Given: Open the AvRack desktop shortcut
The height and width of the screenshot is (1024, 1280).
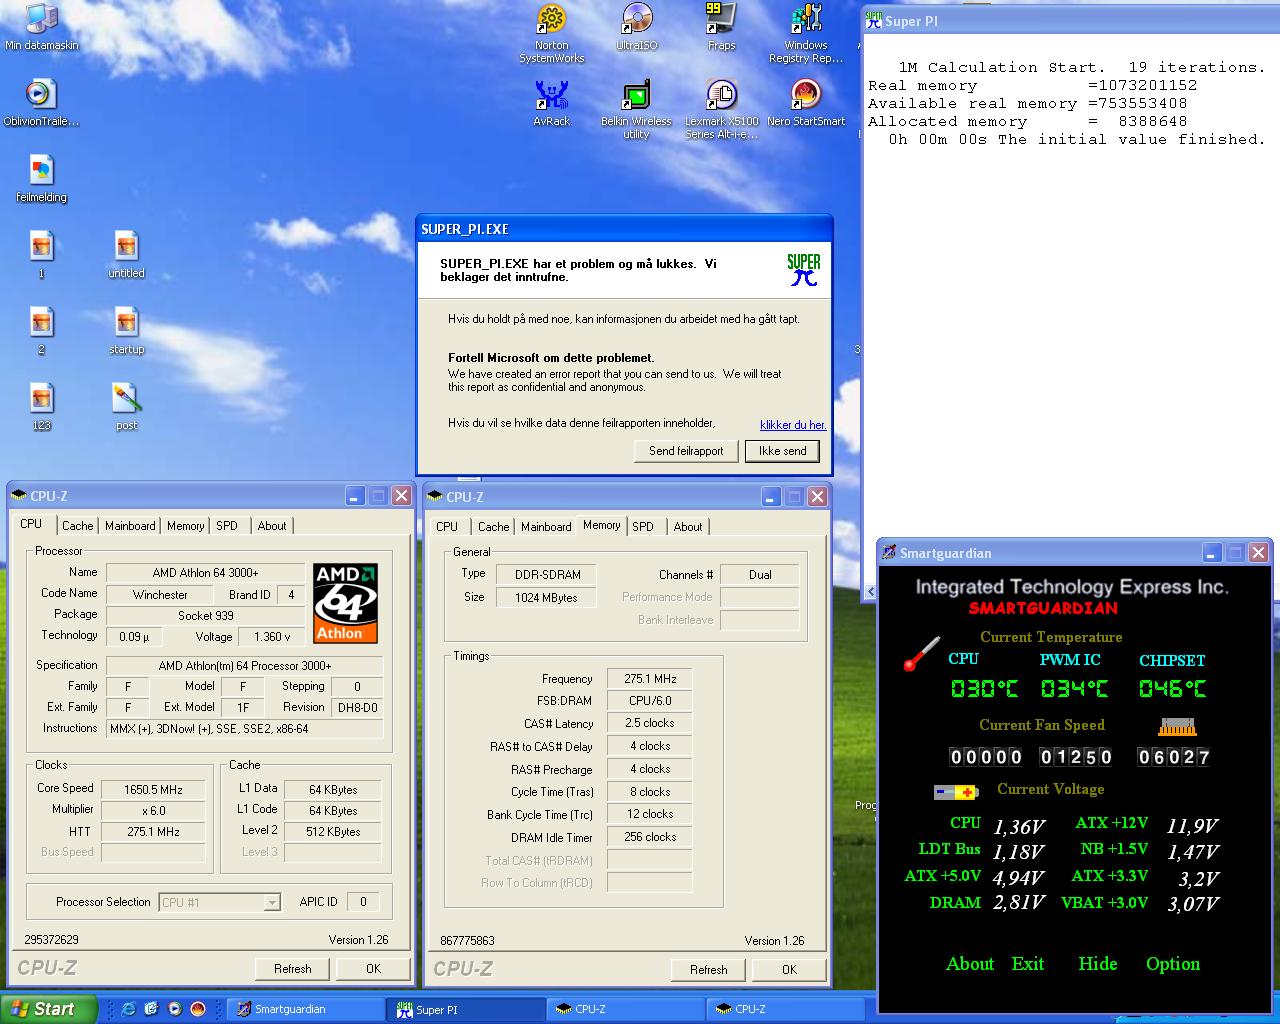Looking at the screenshot, I should (551, 96).
